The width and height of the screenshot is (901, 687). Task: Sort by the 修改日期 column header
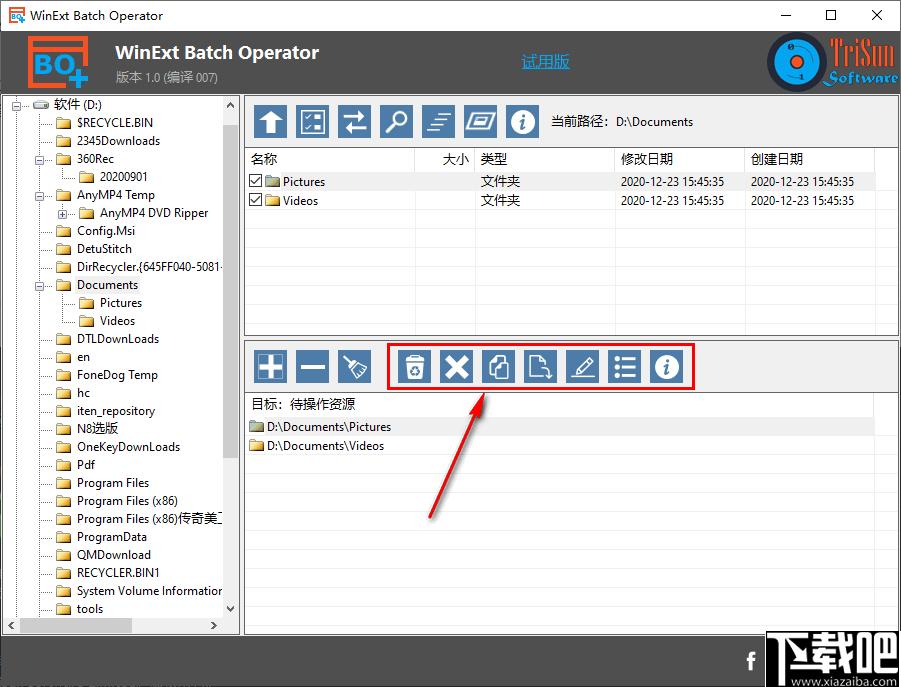680,159
